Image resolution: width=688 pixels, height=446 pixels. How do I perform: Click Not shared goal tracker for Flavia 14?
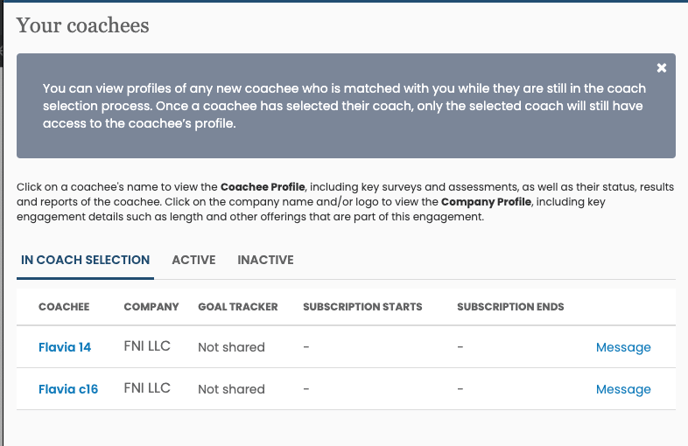click(x=231, y=347)
